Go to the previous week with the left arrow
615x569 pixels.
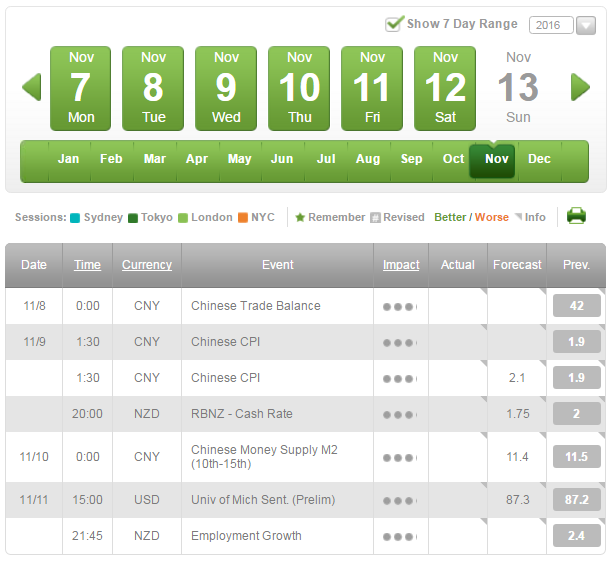pyautogui.click(x=32, y=87)
